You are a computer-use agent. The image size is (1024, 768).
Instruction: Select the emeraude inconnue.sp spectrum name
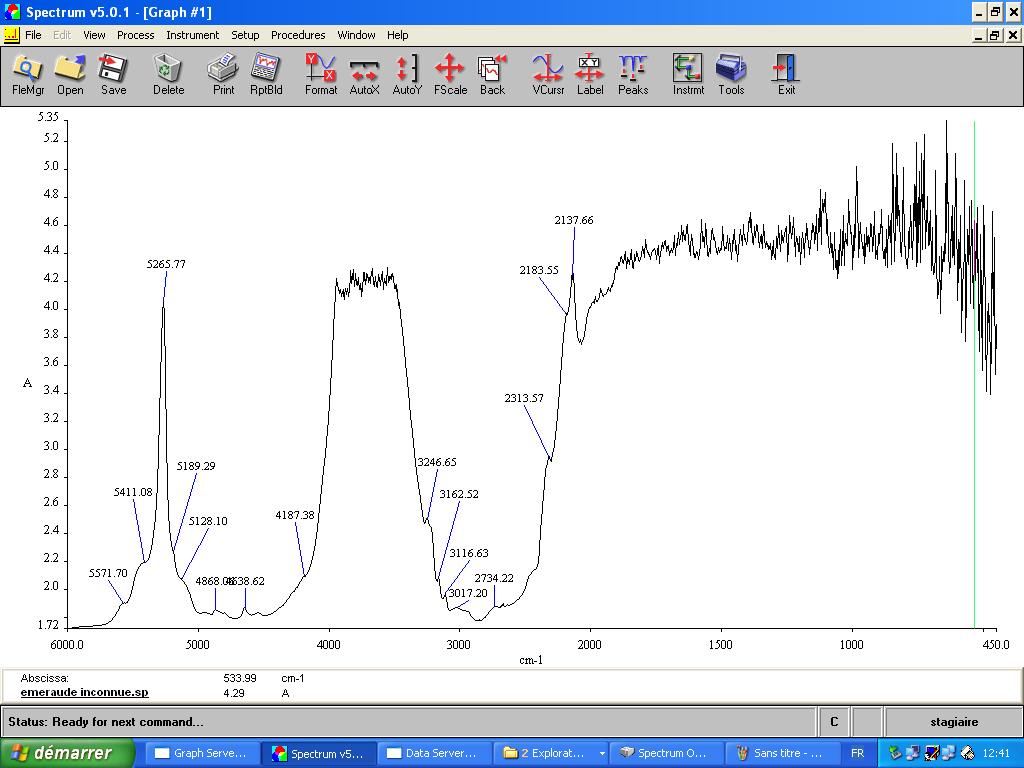[x=84, y=692]
